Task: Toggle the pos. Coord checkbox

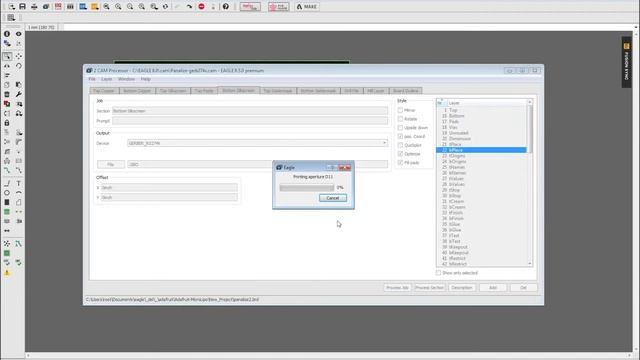Action: pyautogui.click(x=400, y=136)
